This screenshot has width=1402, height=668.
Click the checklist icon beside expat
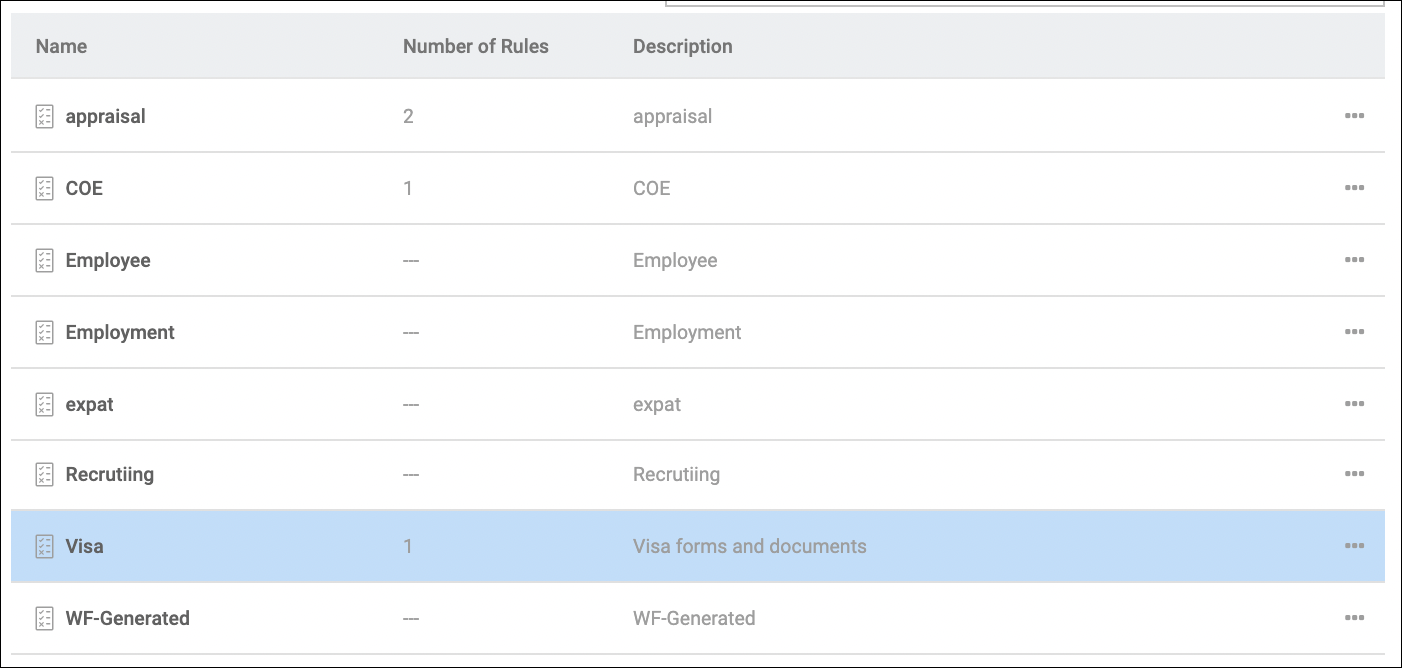click(44, 404)
